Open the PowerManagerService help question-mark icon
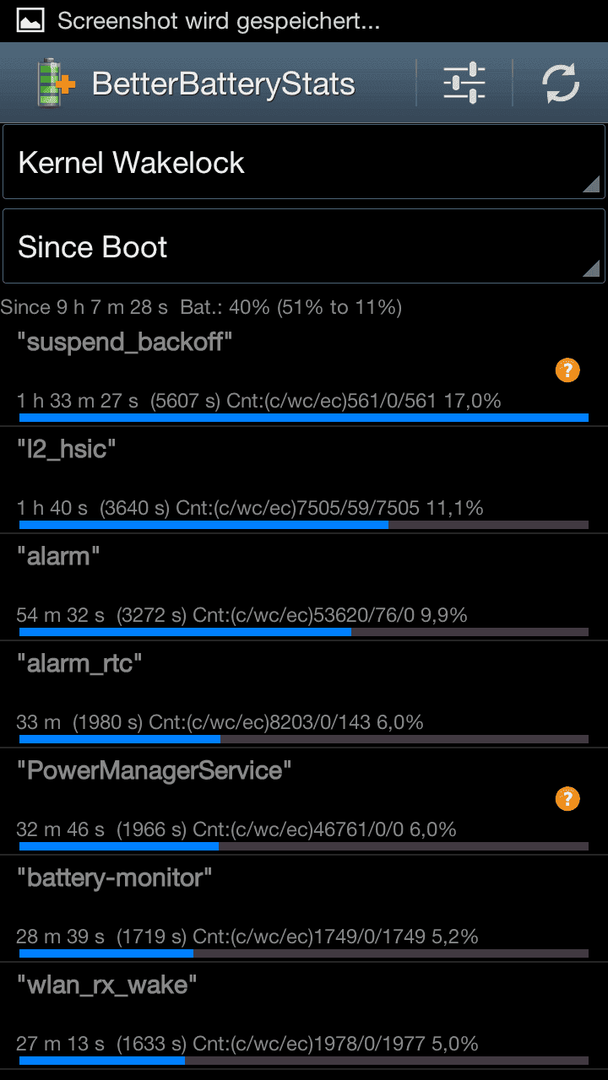Screen dimensions: 608x1080 click(x=567, y=799)
